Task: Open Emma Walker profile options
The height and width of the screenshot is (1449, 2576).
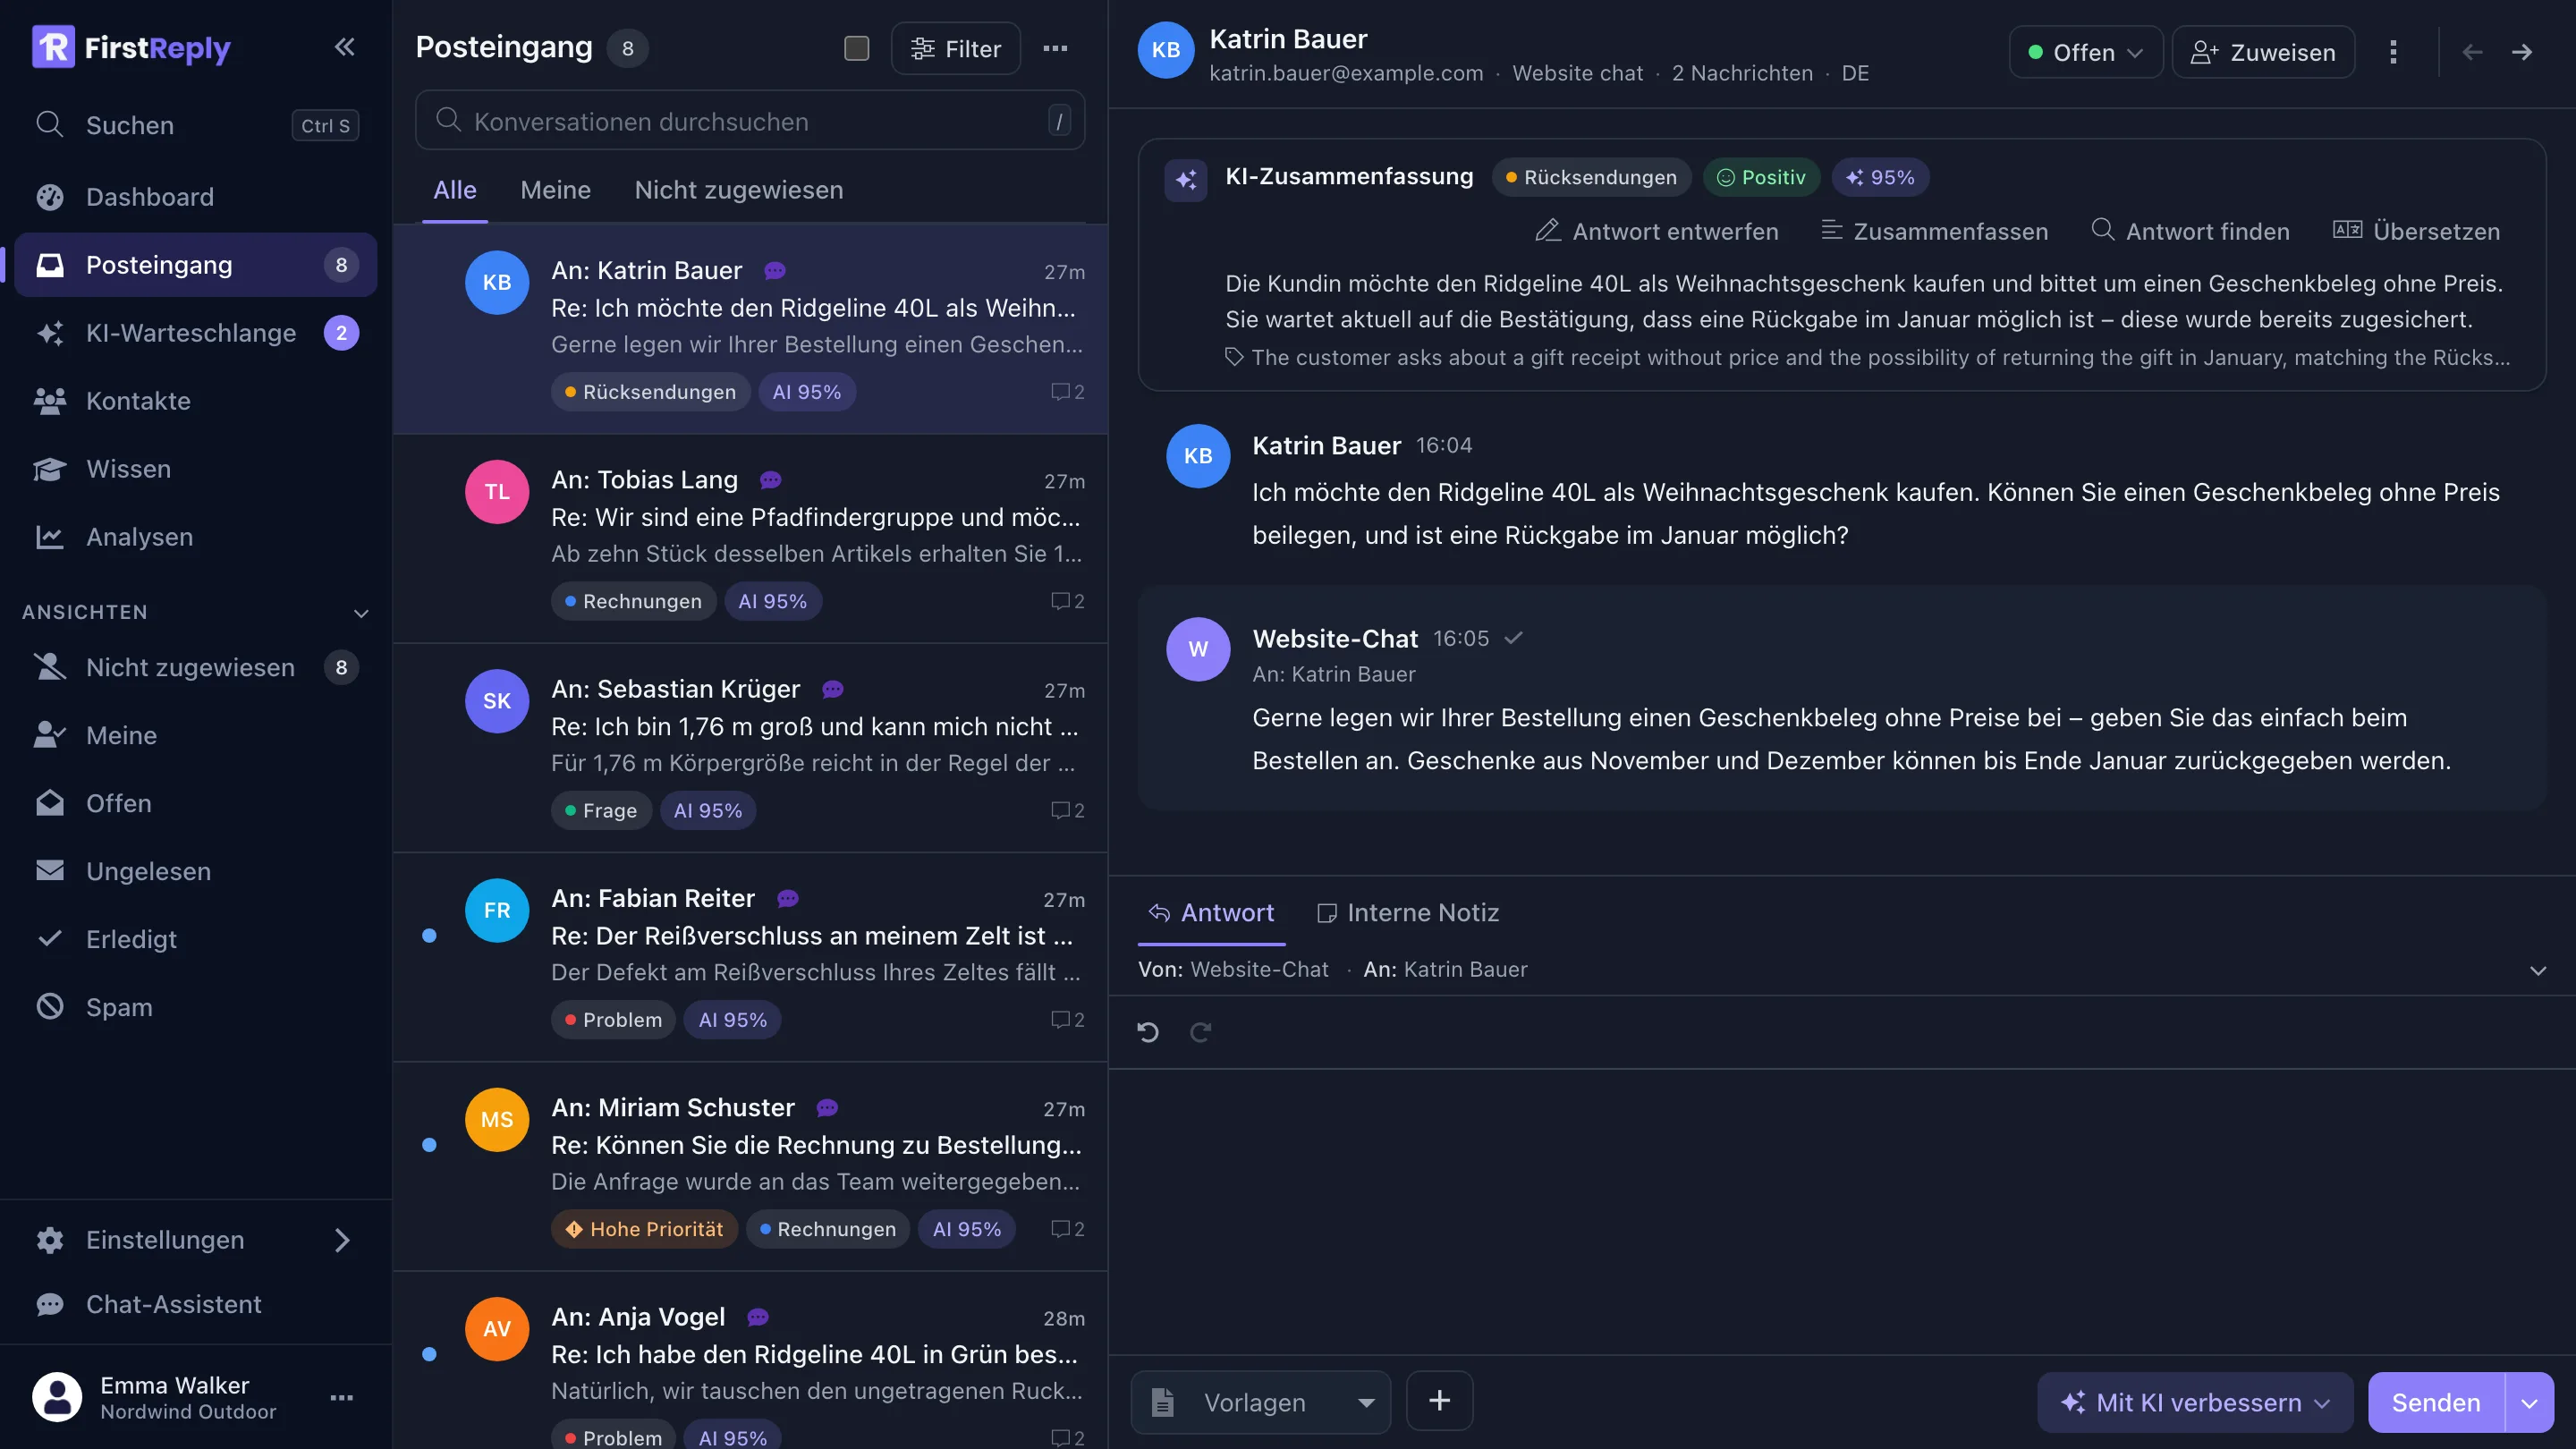Action: coord(342,1398)
